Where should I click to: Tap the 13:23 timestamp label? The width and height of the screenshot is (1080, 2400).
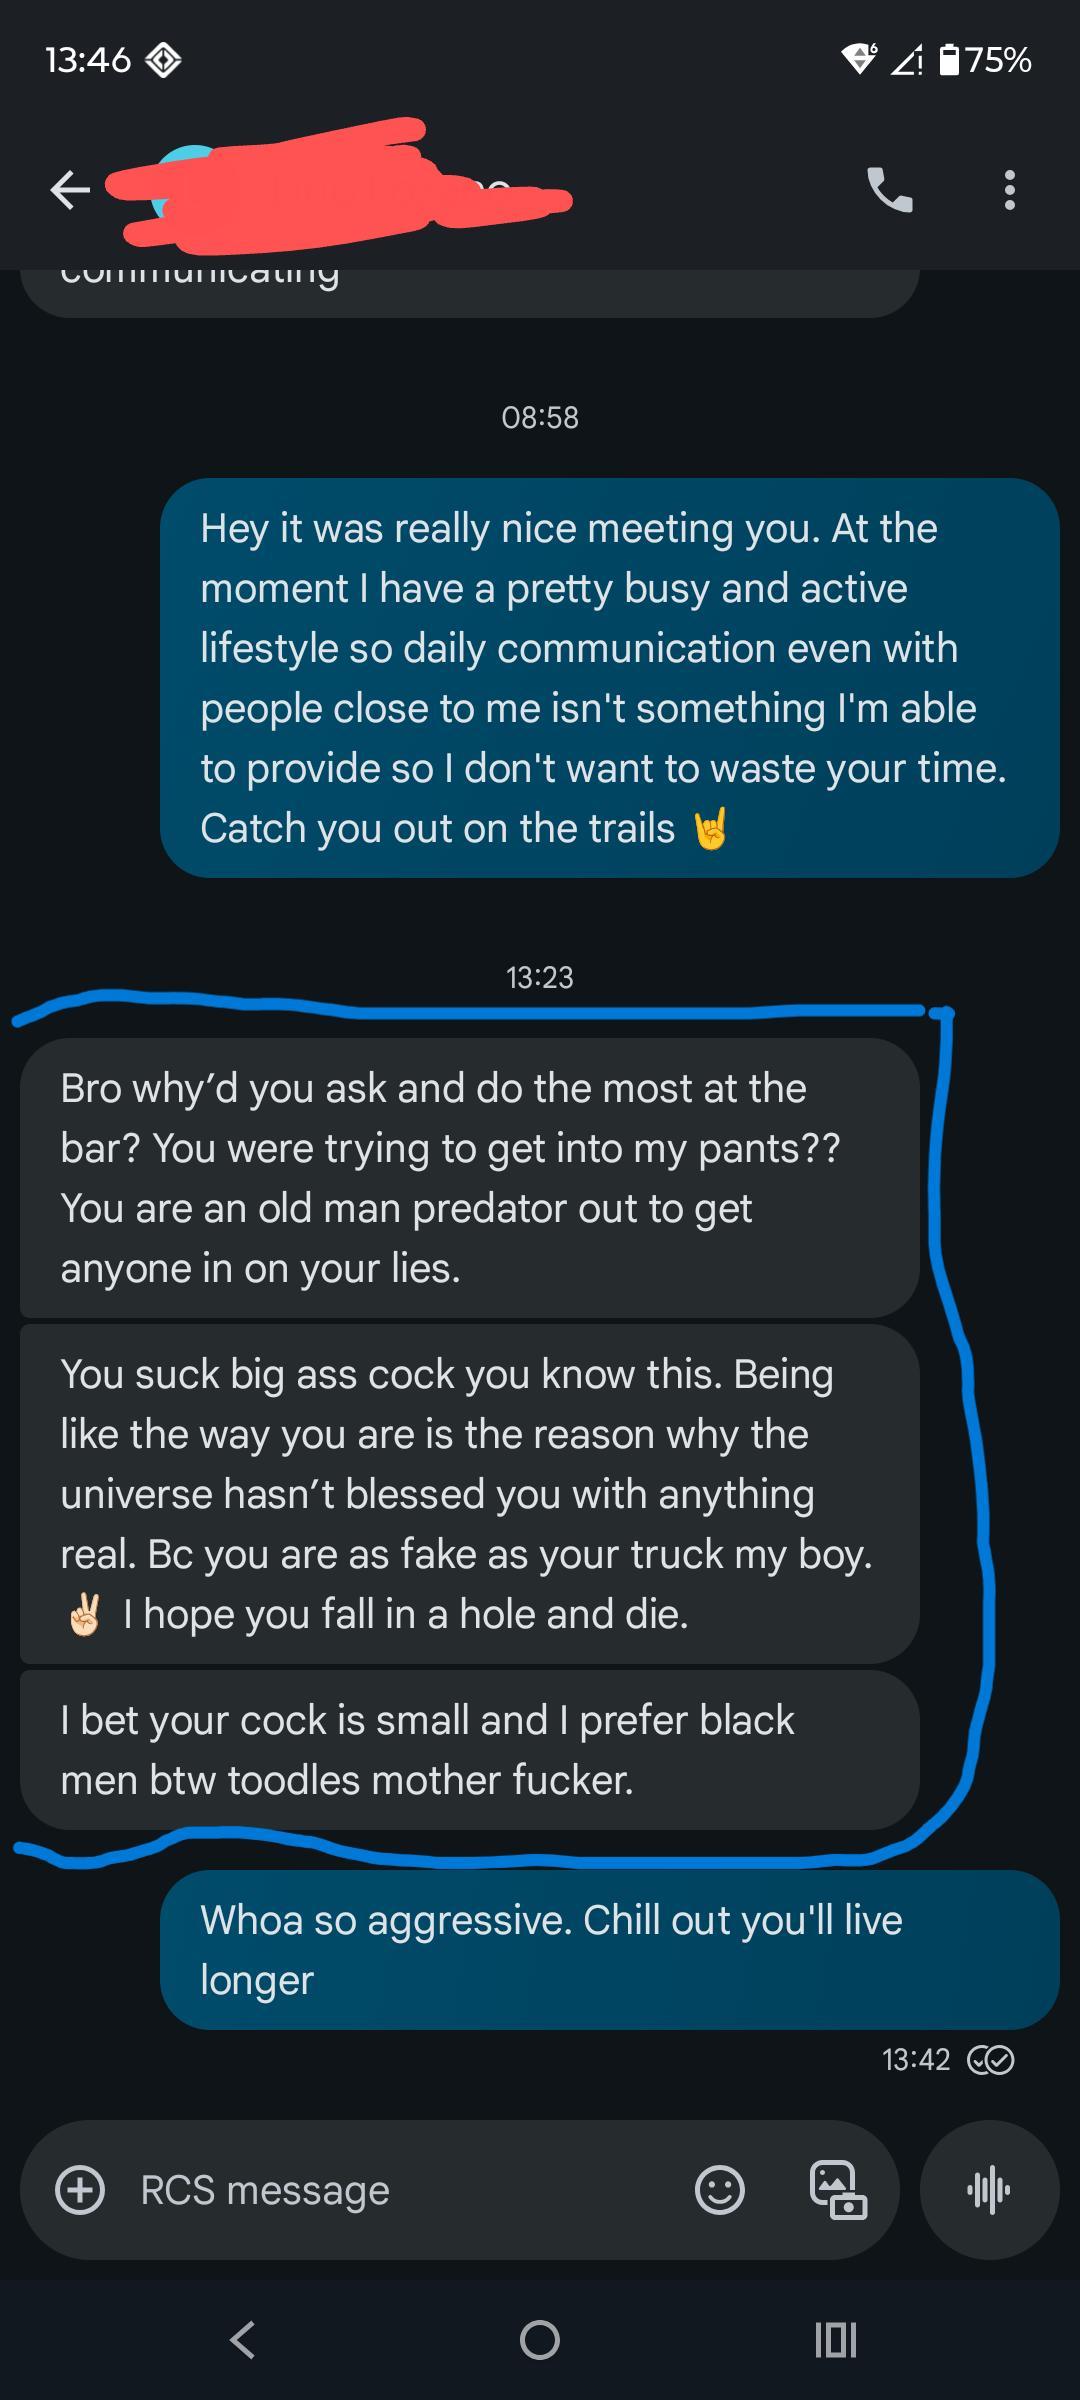point(540,977)
